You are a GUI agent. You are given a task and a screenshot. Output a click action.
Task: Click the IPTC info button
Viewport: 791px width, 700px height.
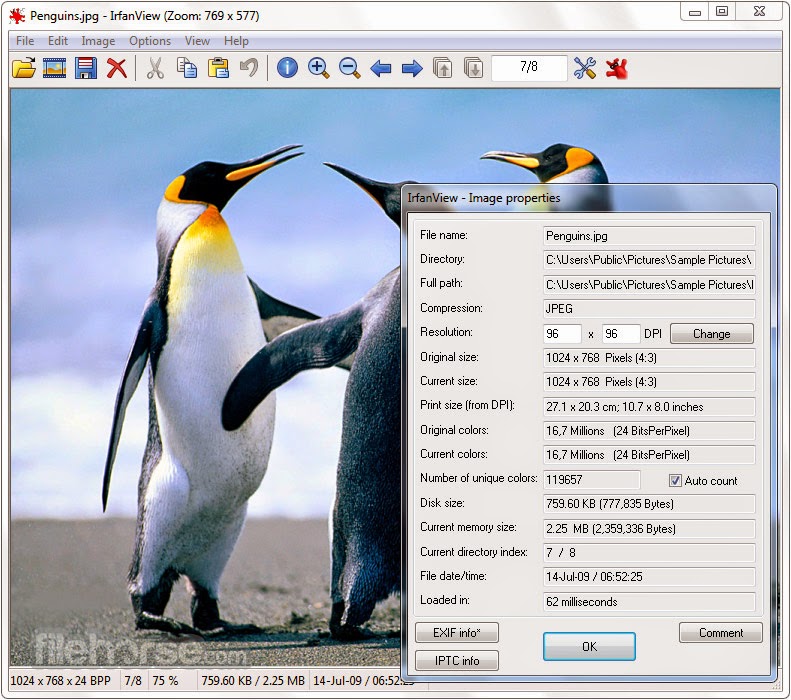pos(457,660)
